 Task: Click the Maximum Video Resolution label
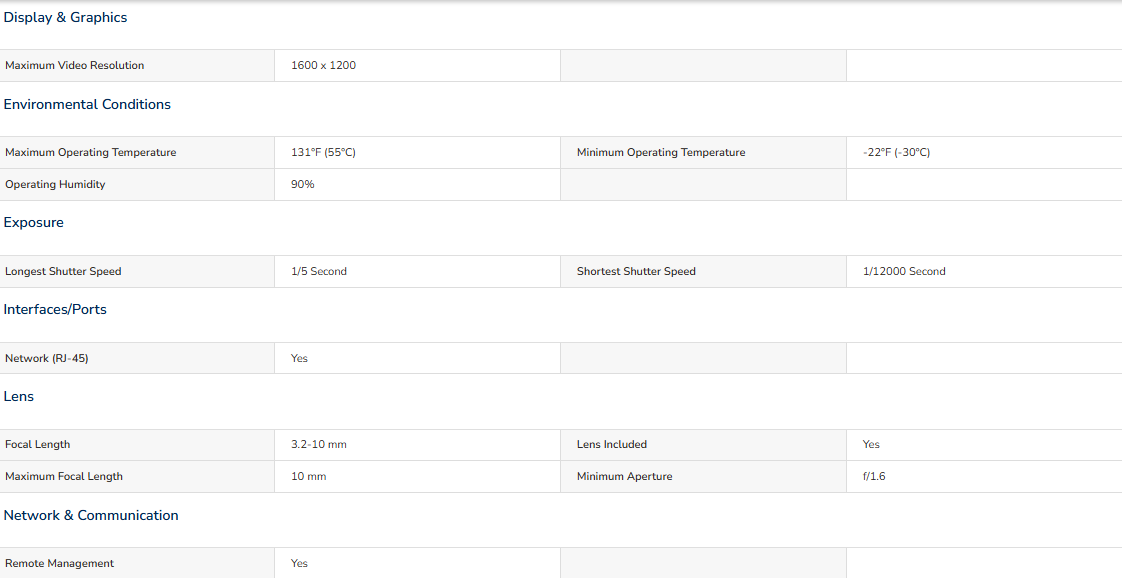(74, 65)
